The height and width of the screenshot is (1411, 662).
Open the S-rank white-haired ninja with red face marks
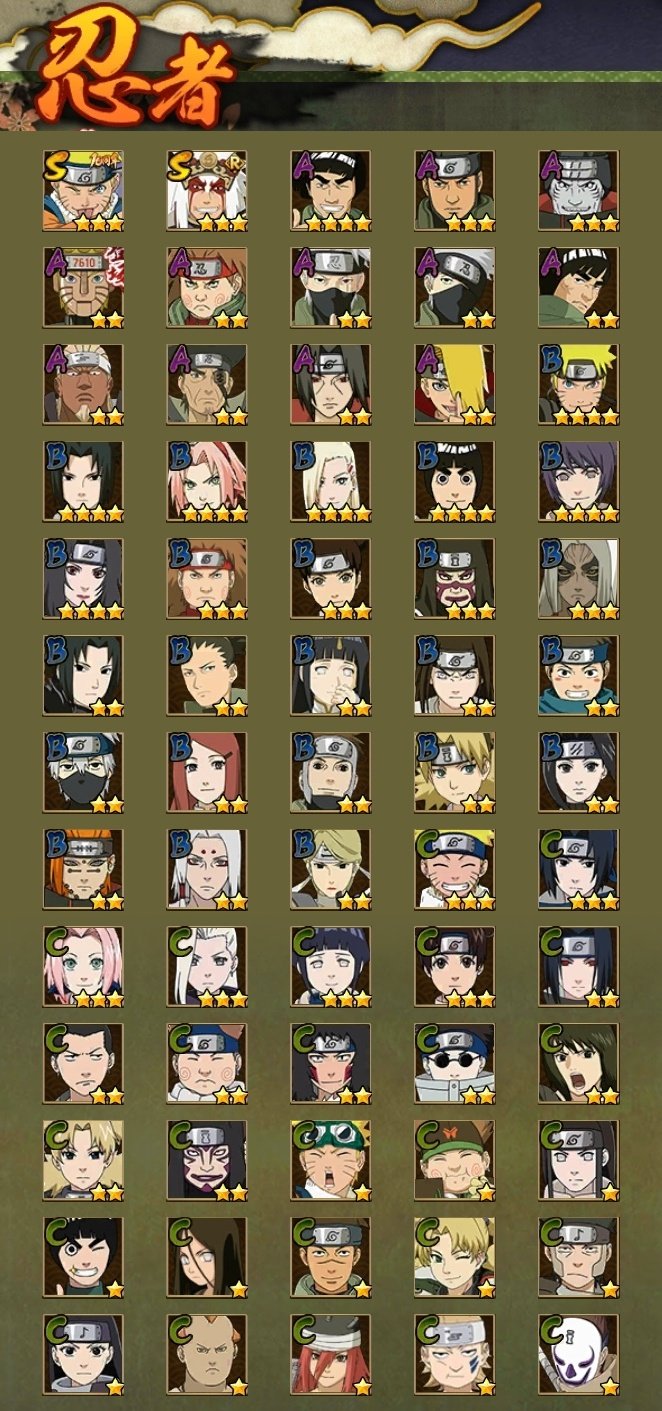207,191
